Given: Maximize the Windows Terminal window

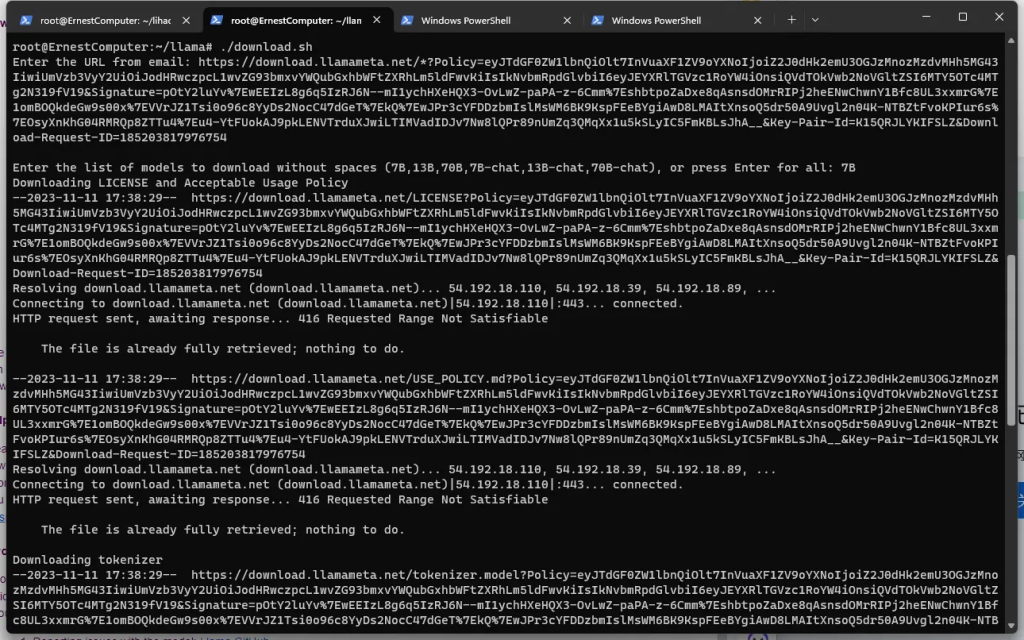Looking at the screenshot, I should [x=962, y=17].
